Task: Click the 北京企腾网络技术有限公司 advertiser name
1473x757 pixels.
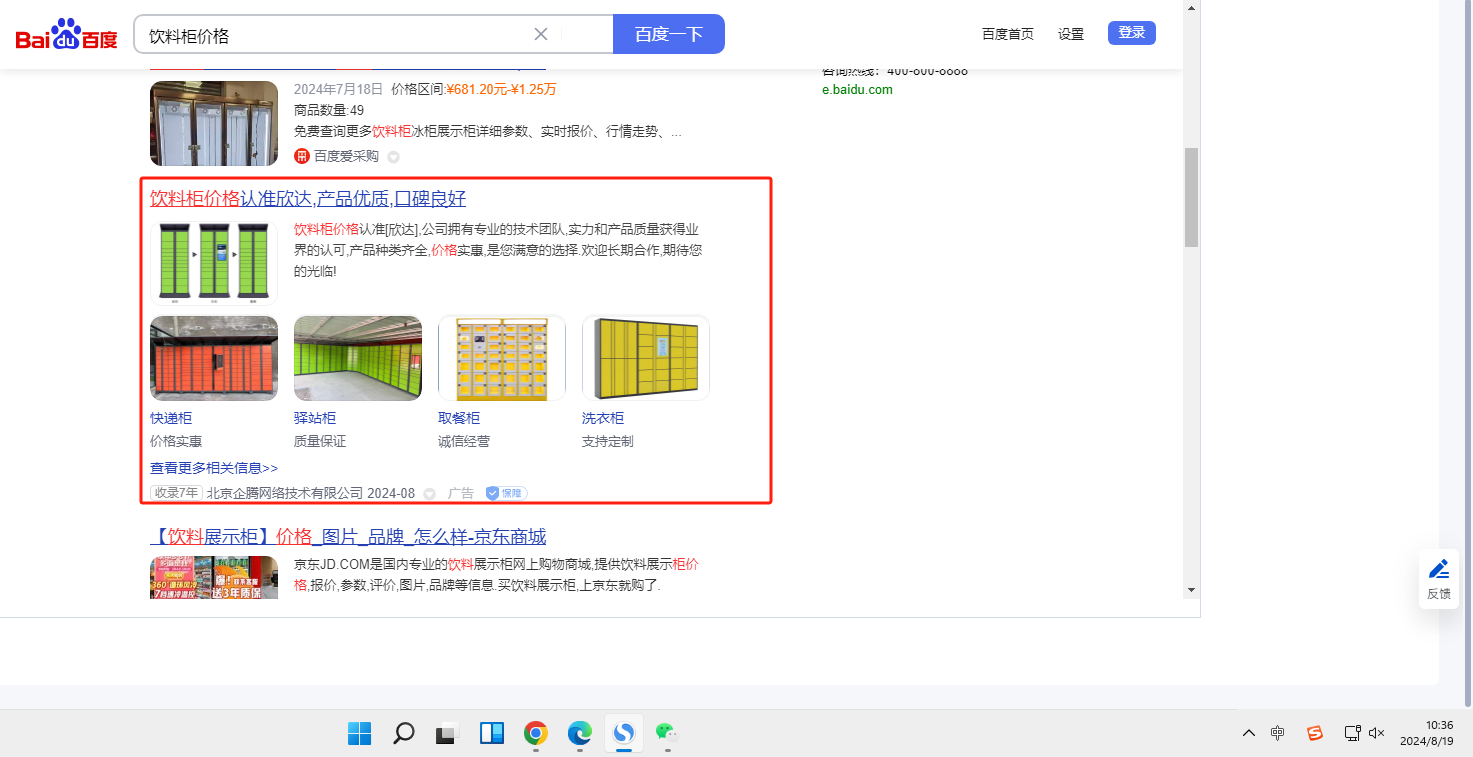Action: (285, 493)
